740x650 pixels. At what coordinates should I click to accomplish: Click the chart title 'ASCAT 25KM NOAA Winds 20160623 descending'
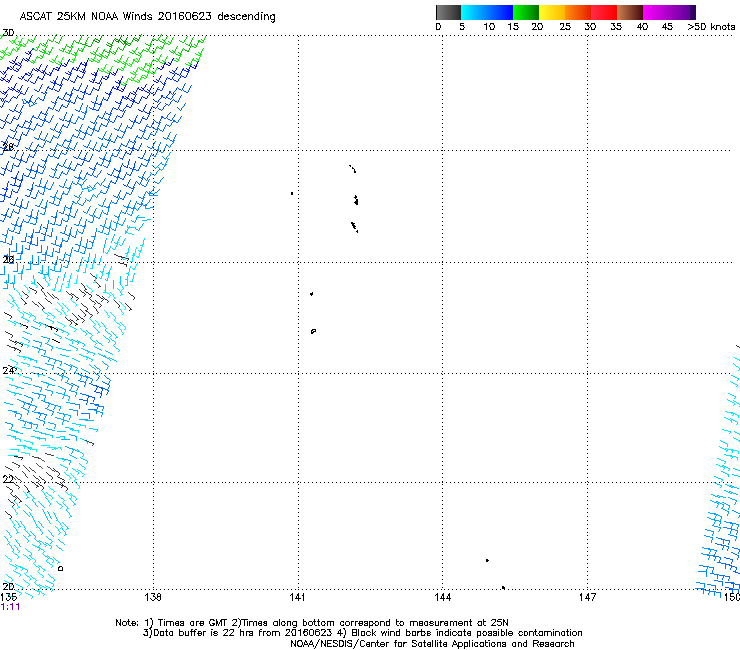(147, 17)
